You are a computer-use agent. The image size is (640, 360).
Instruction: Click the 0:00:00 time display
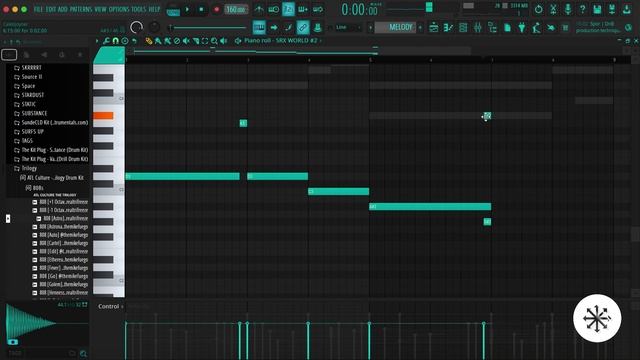point(360,9)
